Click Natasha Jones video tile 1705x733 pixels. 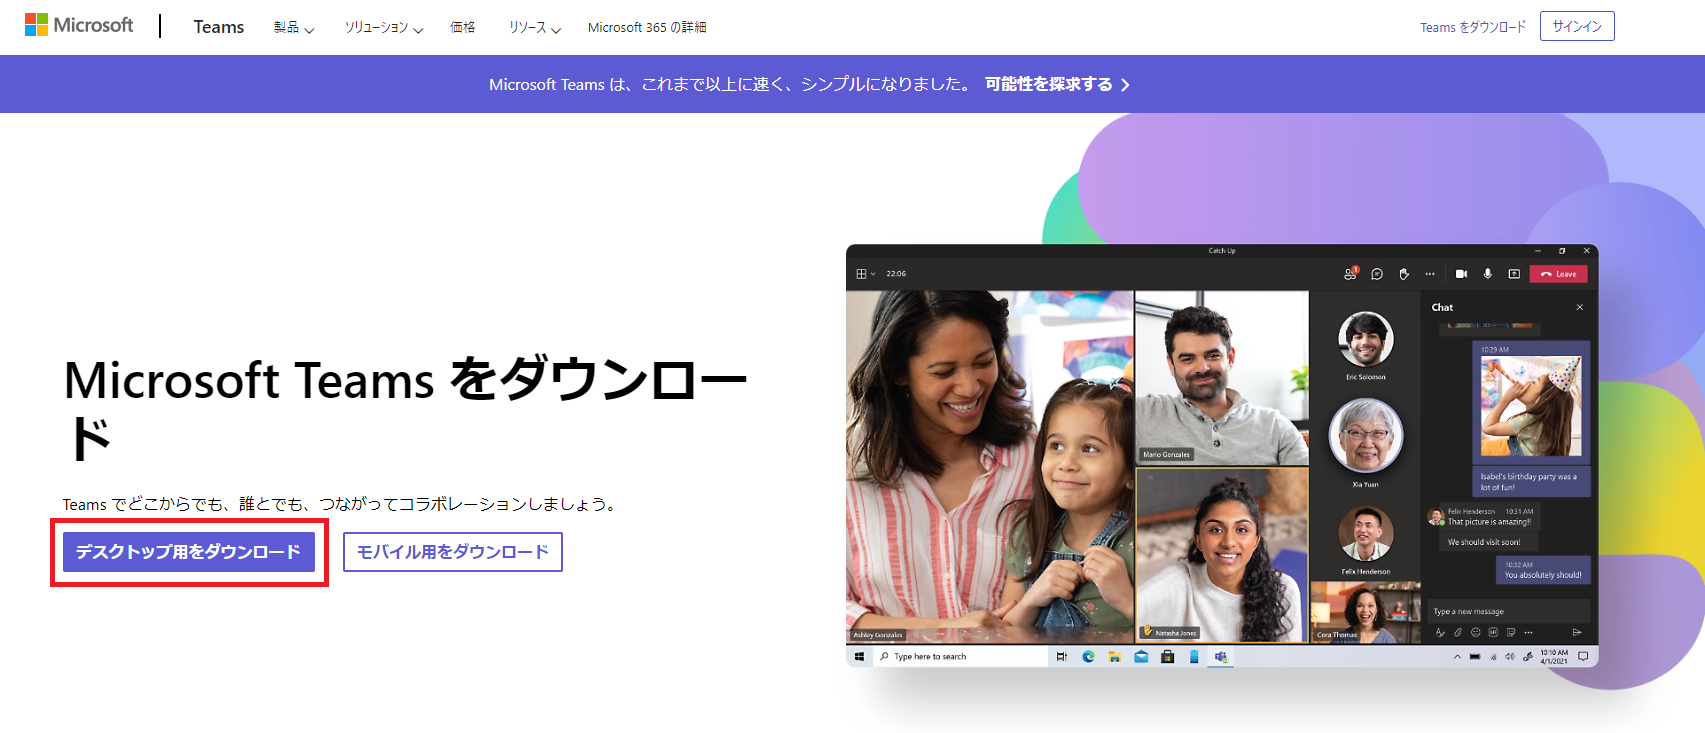pos(1222,555)
